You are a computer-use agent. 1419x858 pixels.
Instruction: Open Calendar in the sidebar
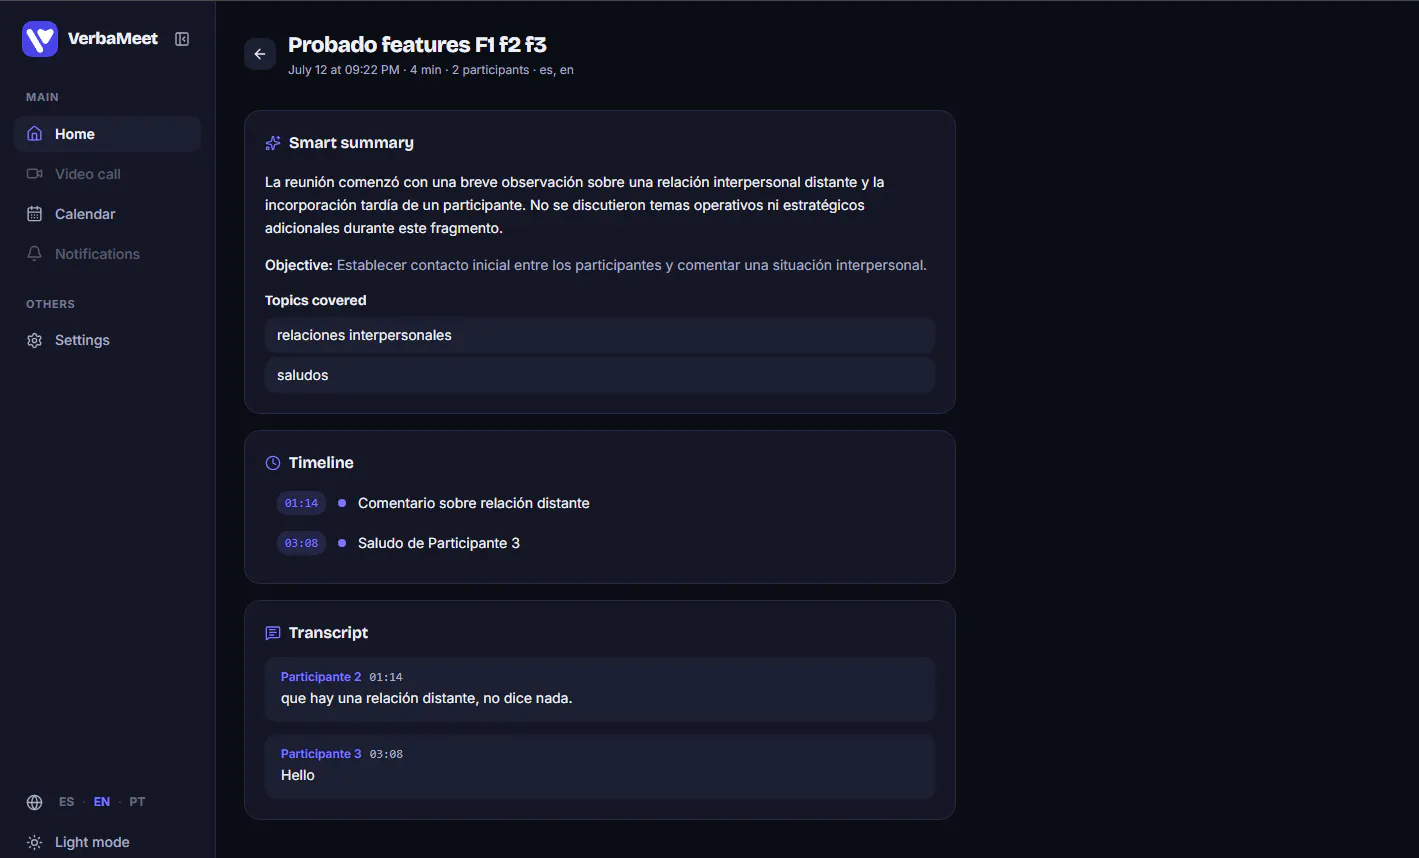coord(107,214)
